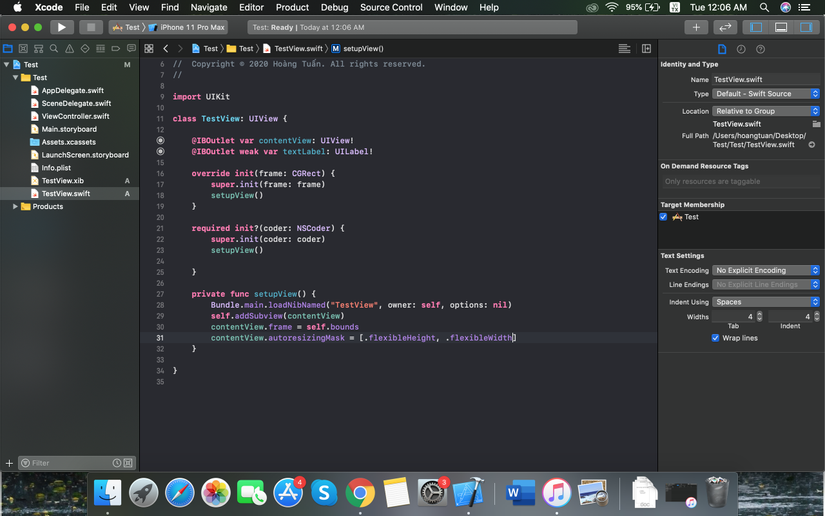Open the Source Control menu

pos(391,7)
